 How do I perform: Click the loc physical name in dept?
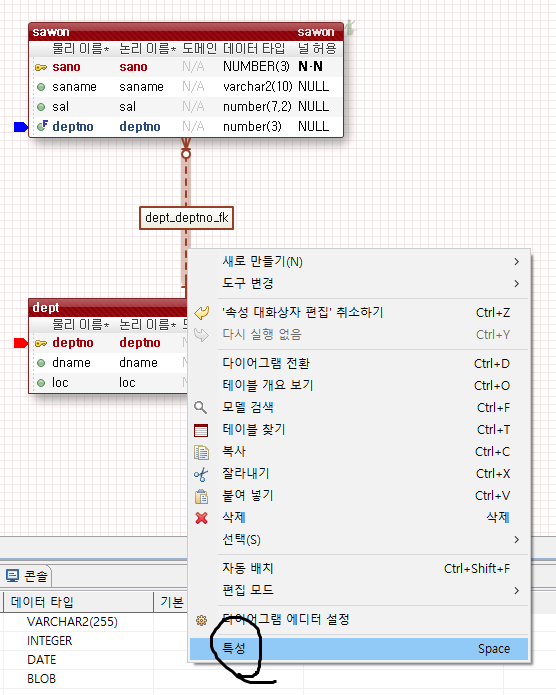(x=60, y=383)
